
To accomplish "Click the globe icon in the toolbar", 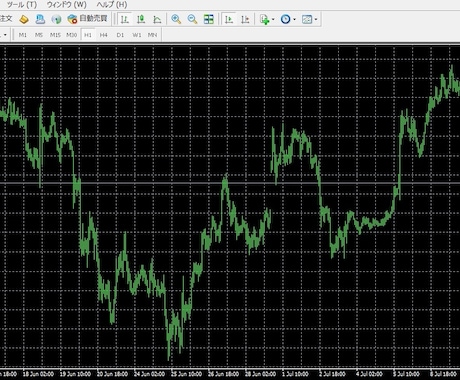I will (x=56, y=19).
